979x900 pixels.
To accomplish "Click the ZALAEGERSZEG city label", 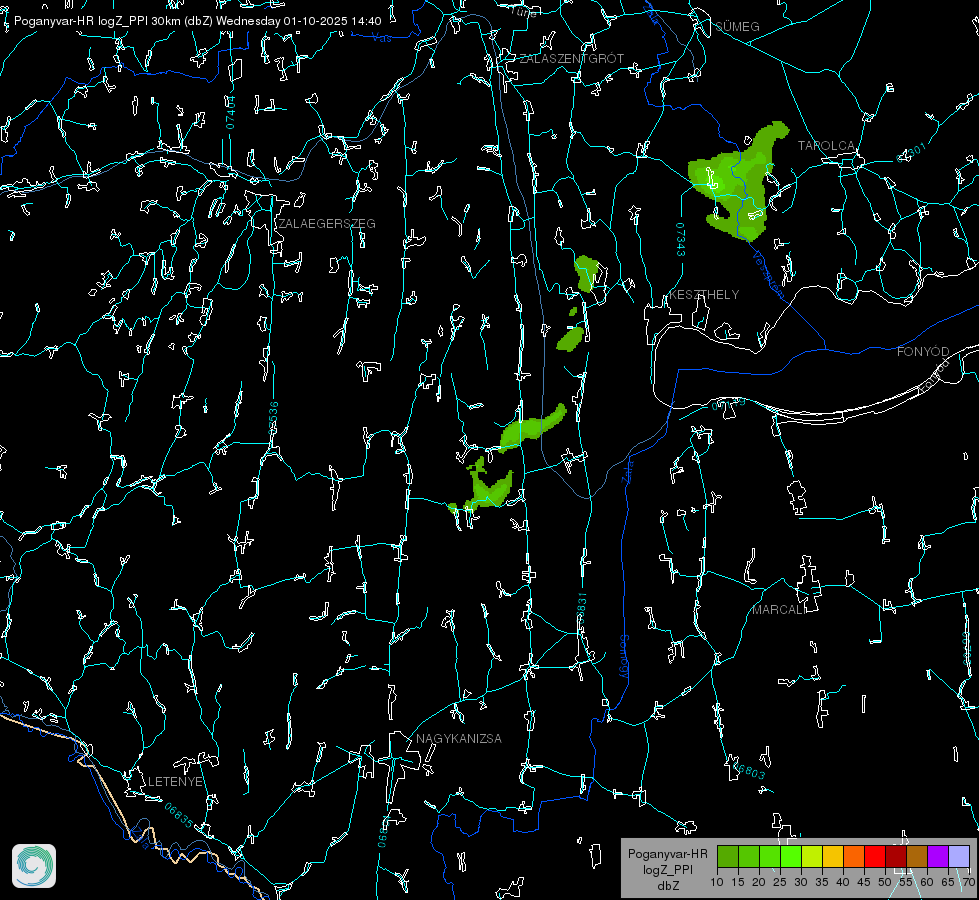I will pyautogui.click(x=327, y=224).
